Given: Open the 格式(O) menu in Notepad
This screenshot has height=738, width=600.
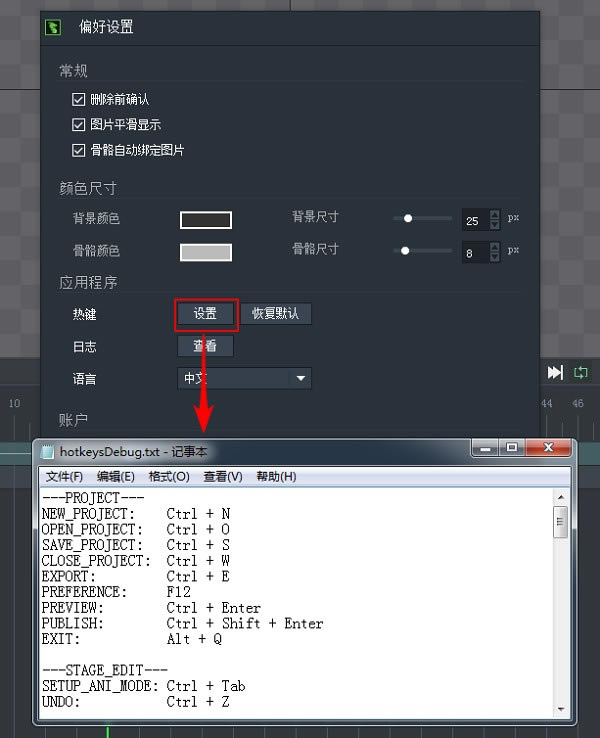Looking at the screenshot, I should (x=169, y=476).
